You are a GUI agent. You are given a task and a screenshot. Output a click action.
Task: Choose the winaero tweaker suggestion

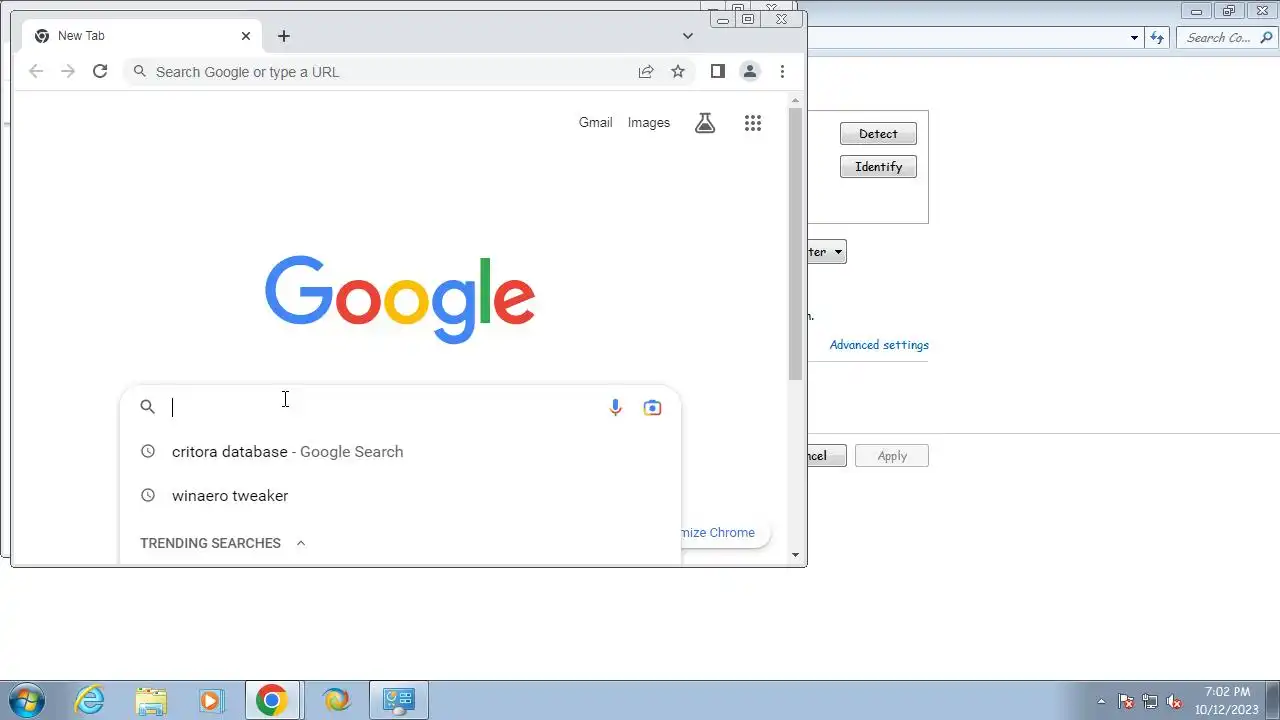tap(400, 495)
